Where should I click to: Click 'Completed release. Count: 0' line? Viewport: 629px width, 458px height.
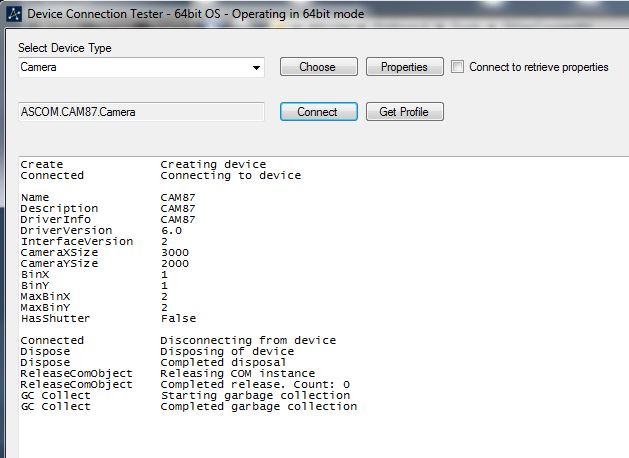[x=255, y=385]
